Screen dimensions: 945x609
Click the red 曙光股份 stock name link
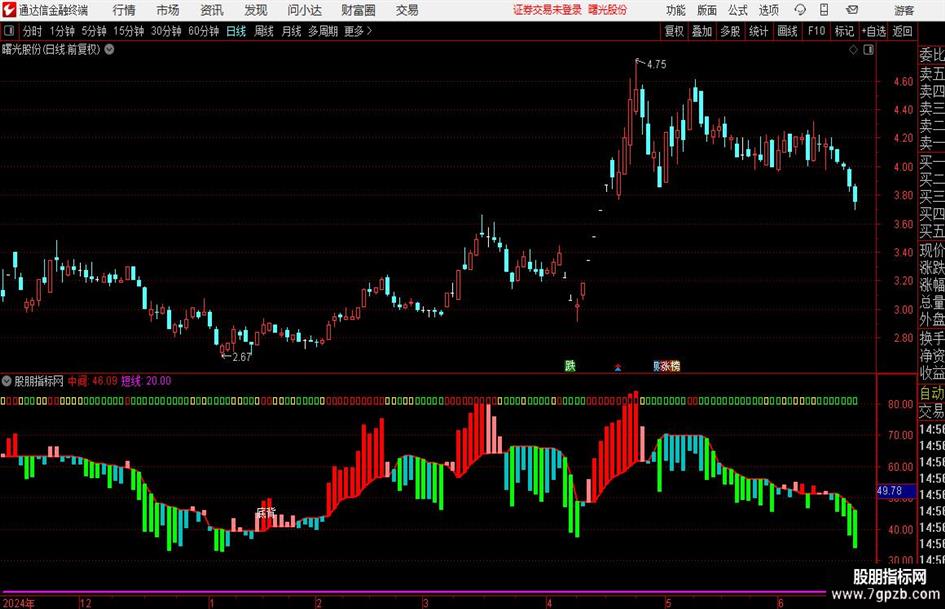coord(608,10)
